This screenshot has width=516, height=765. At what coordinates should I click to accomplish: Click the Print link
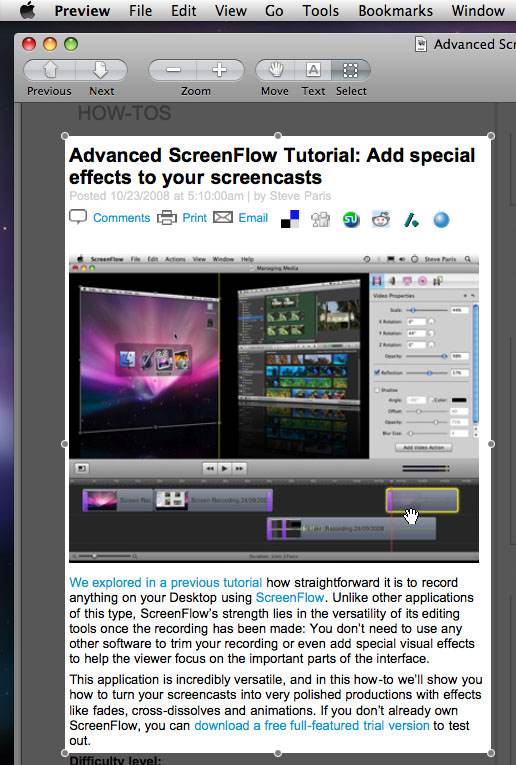click(x=195, y=218)
